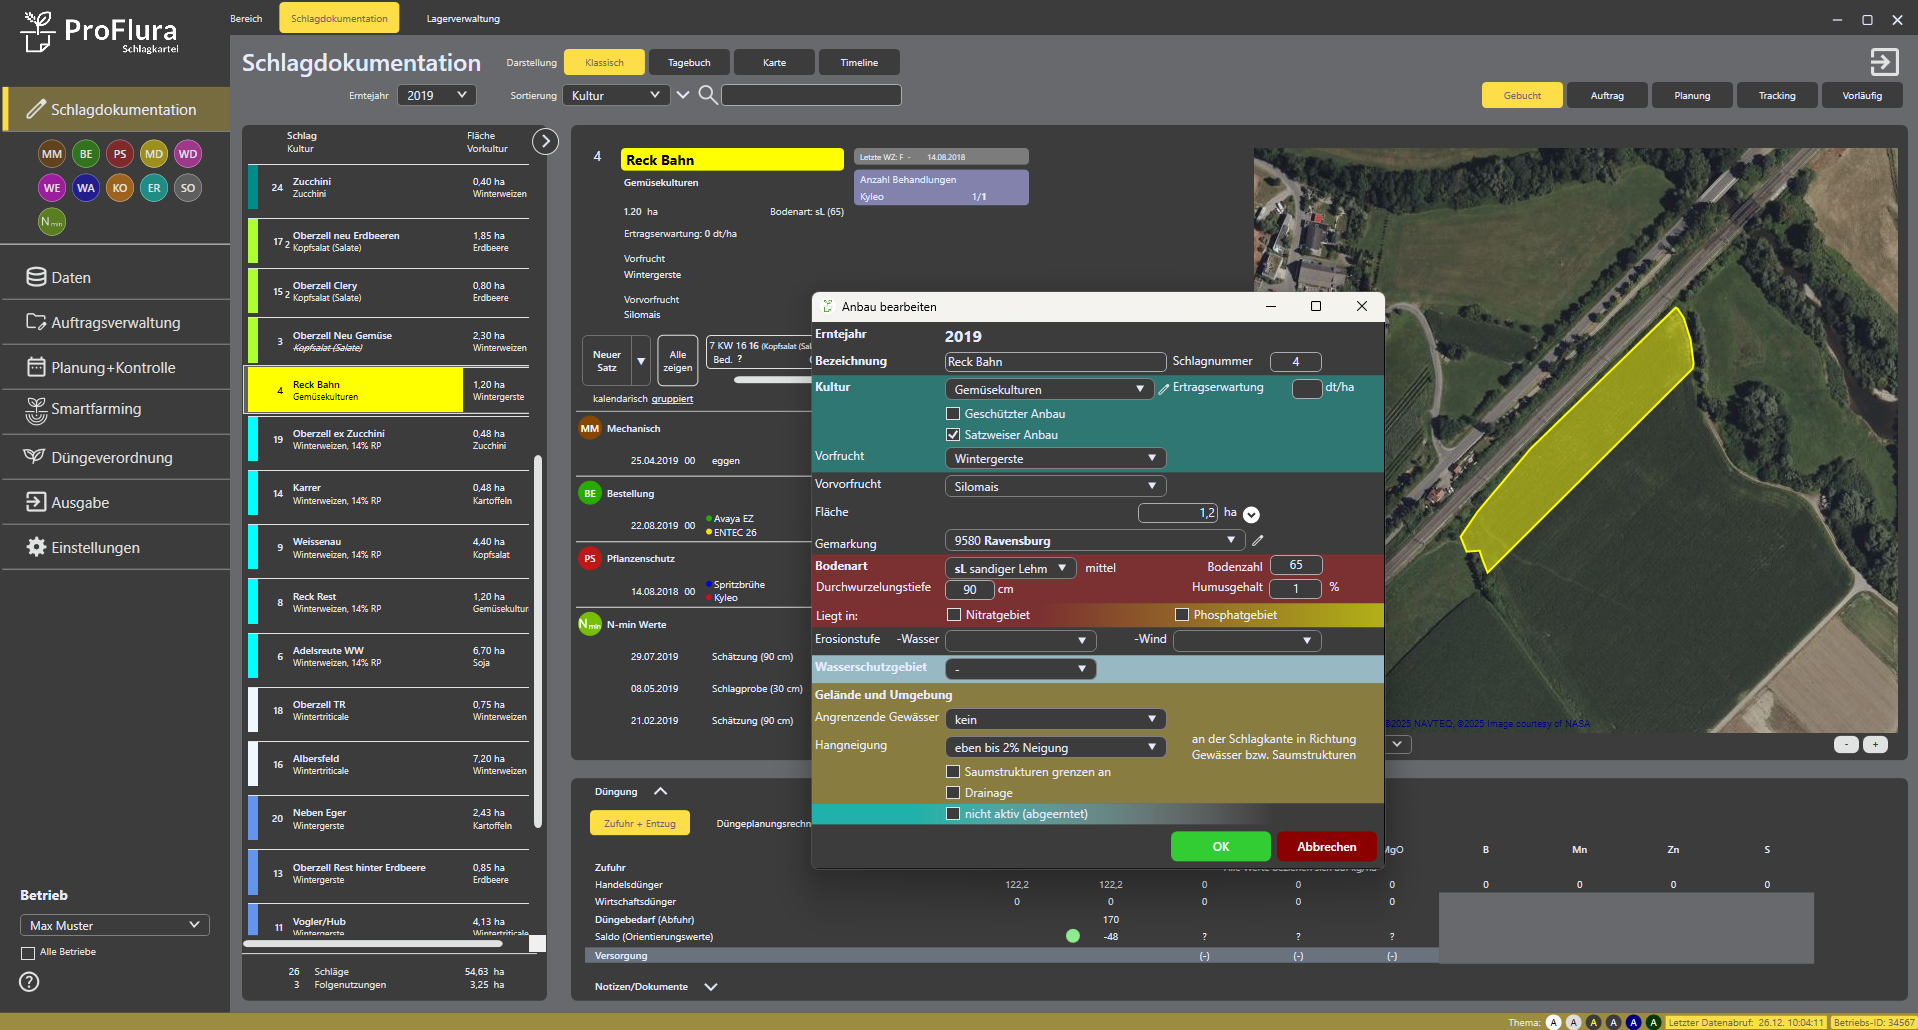Screen dimensions: 1918x1030
Task: Click the exit icon at top right
Action: point(1884,62)
